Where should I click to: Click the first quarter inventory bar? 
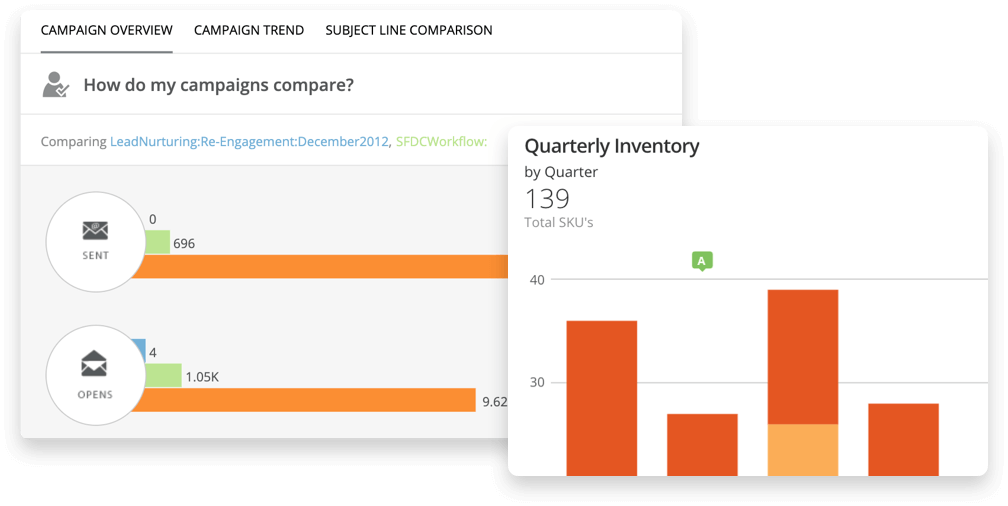click(x=601, y=398)
